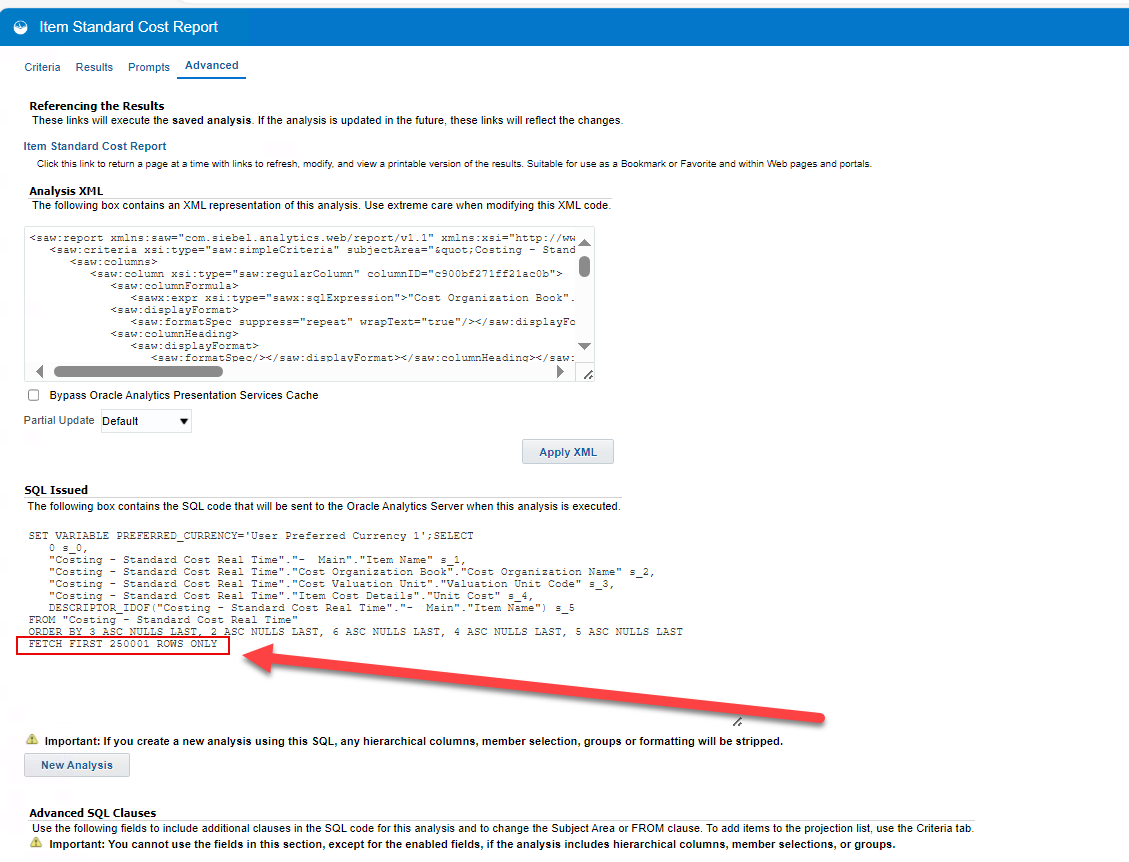This screenshot has height=862, width=1129.
Task: Click the scroll-up arrow on the Analysis XML box
Action: click(x=582, y=242)
